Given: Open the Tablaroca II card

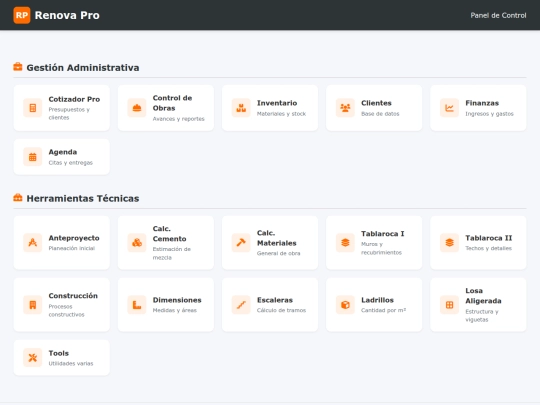Looking at the screenshot, I should [478, 243].
